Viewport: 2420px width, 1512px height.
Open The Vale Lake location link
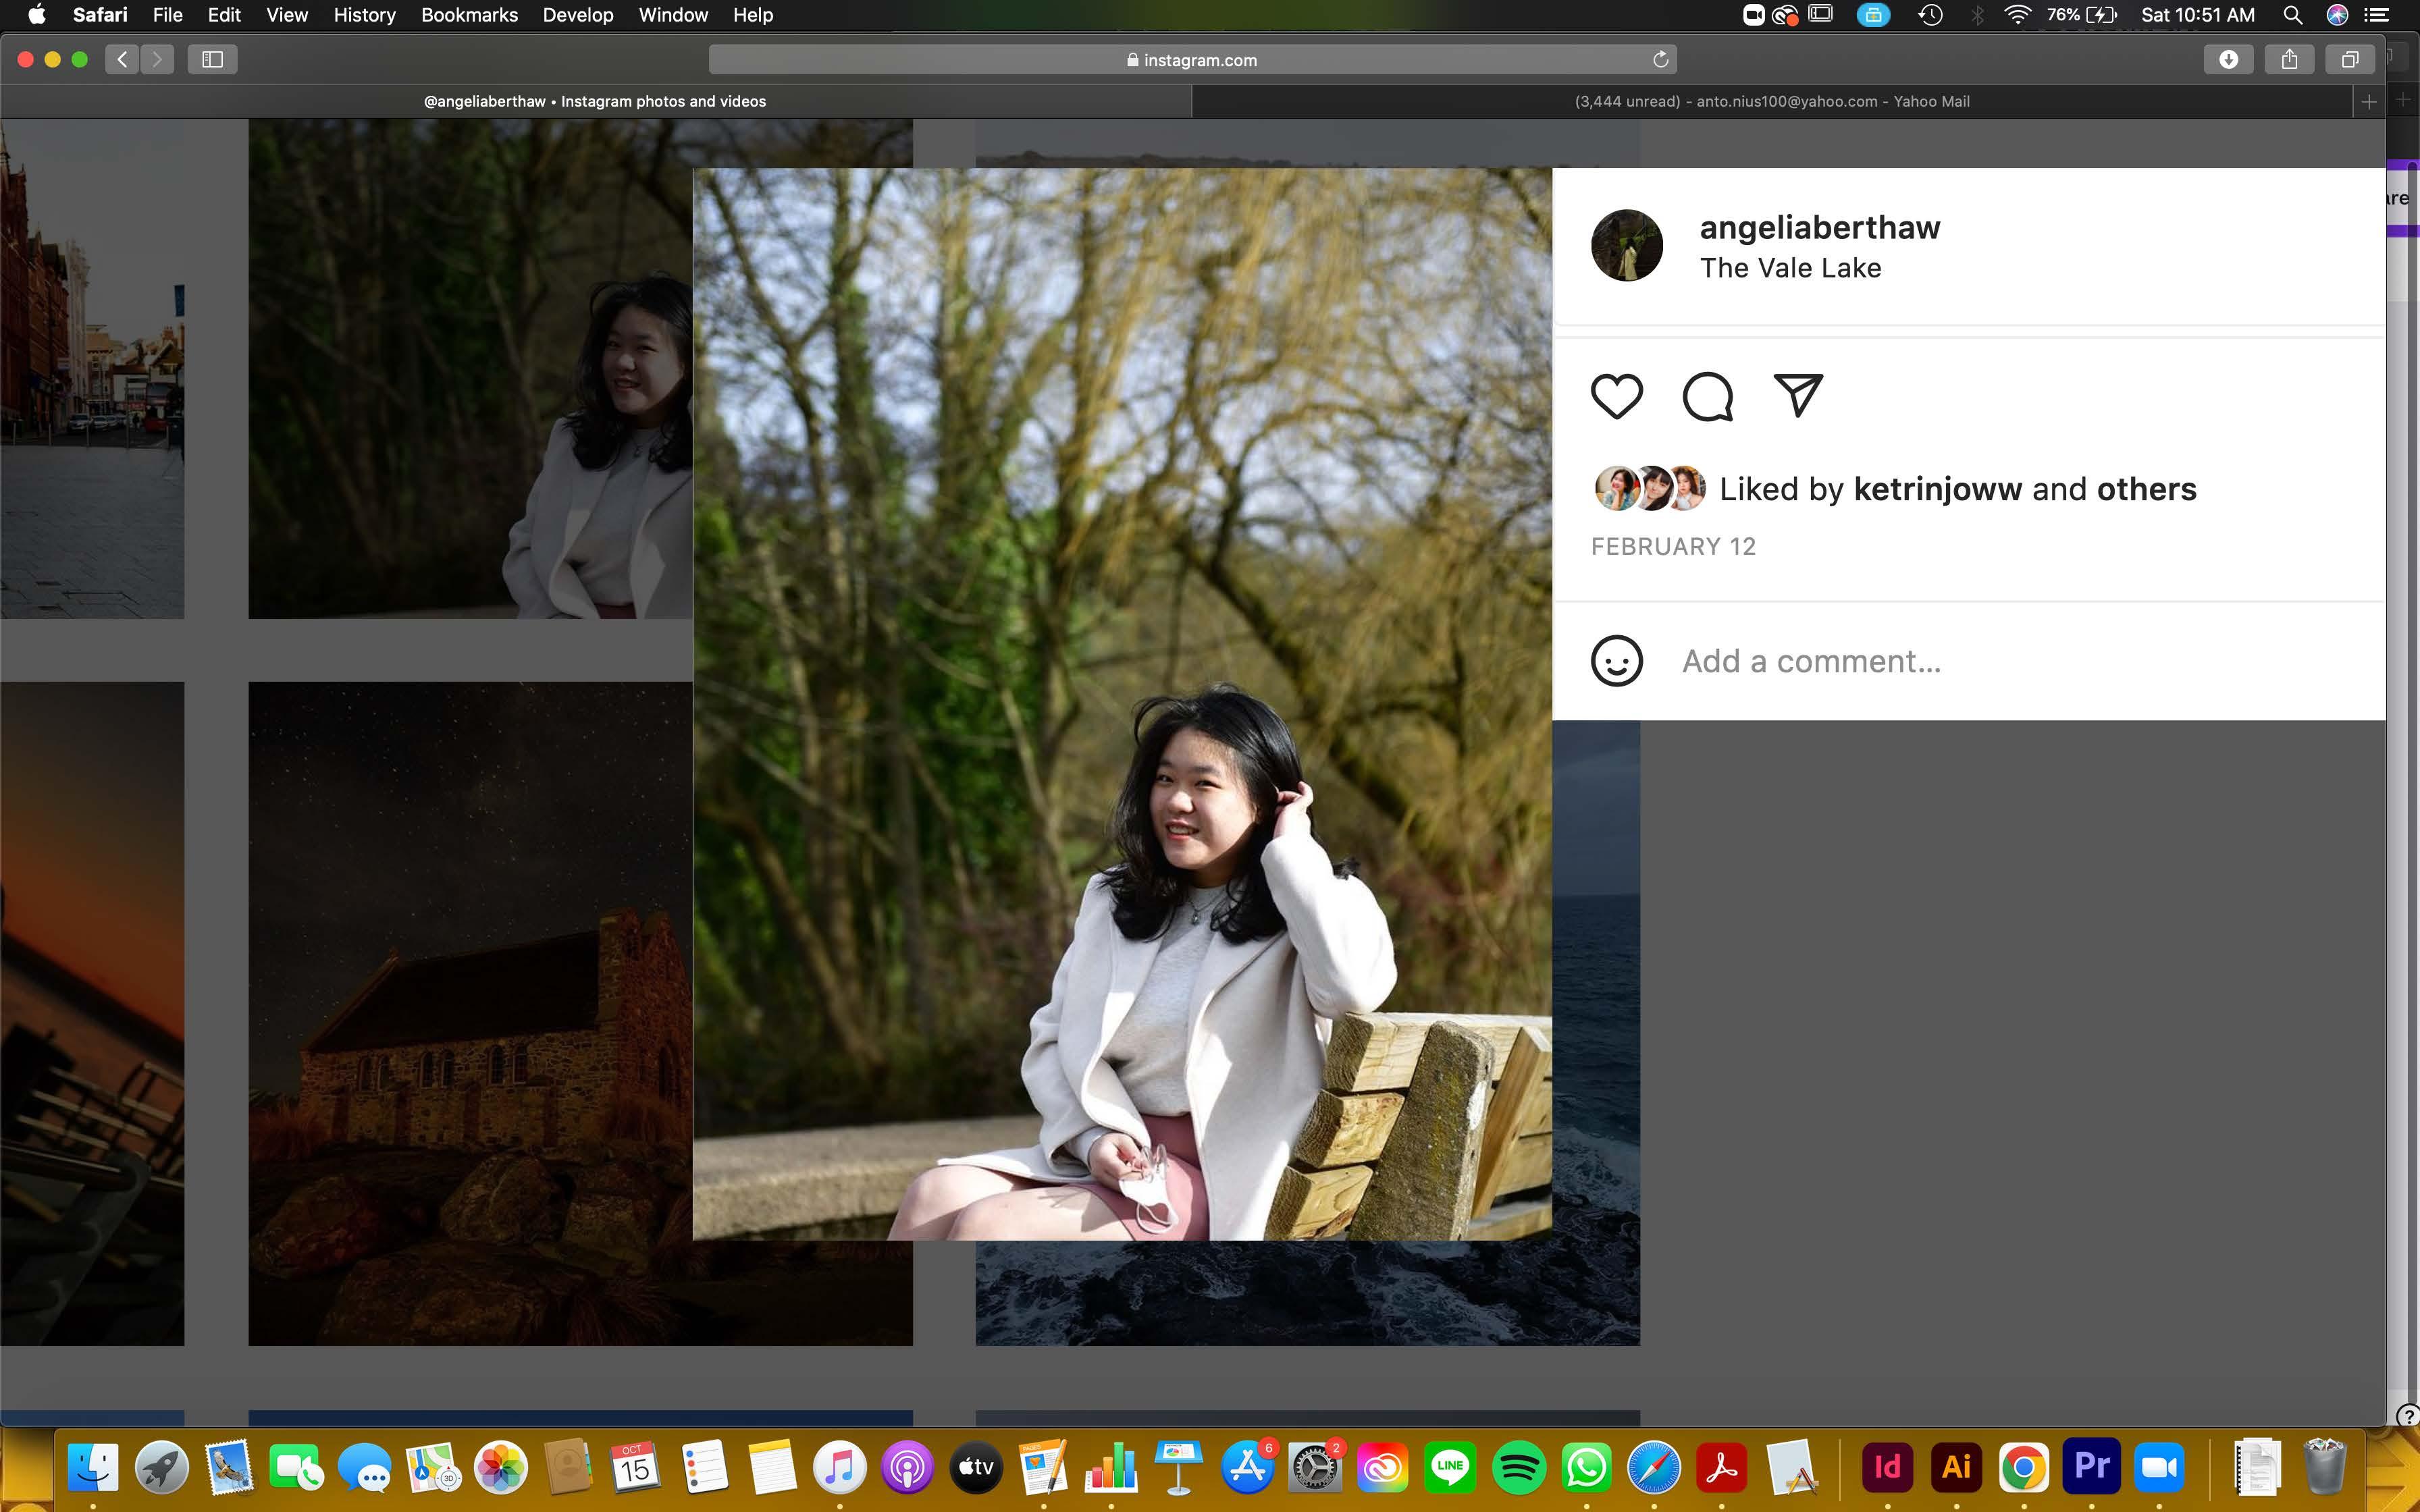(x=1790, y=268)
